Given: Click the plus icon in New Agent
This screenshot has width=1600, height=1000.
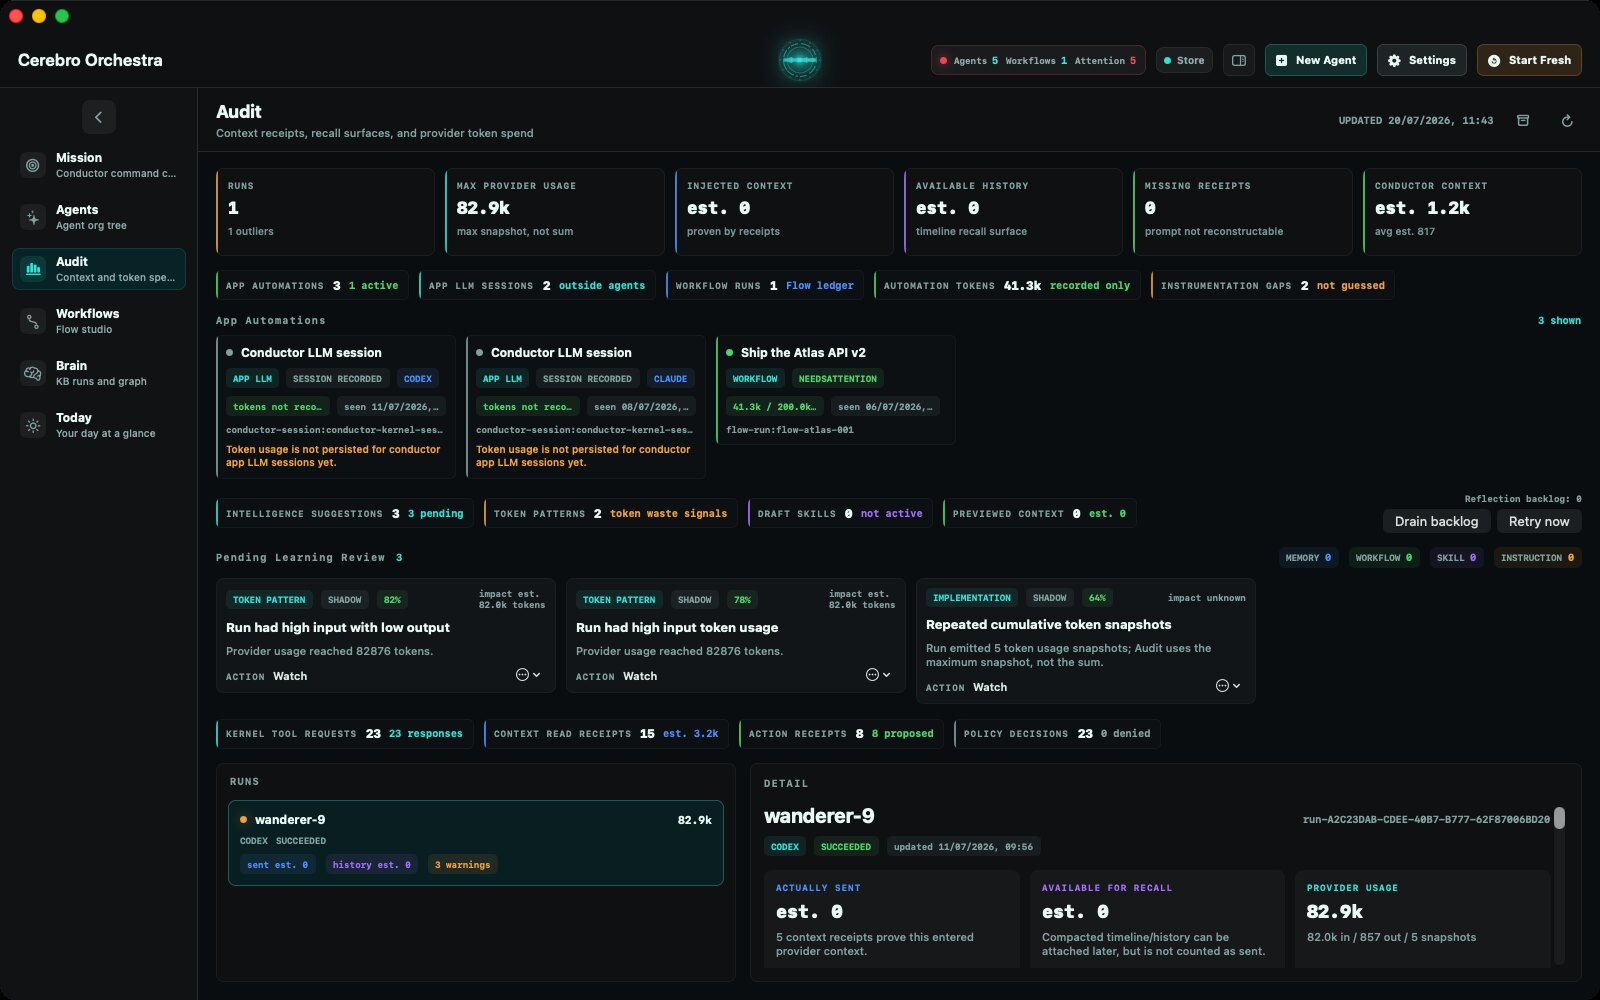Looking at the screenshot, I should [1281, 60].
